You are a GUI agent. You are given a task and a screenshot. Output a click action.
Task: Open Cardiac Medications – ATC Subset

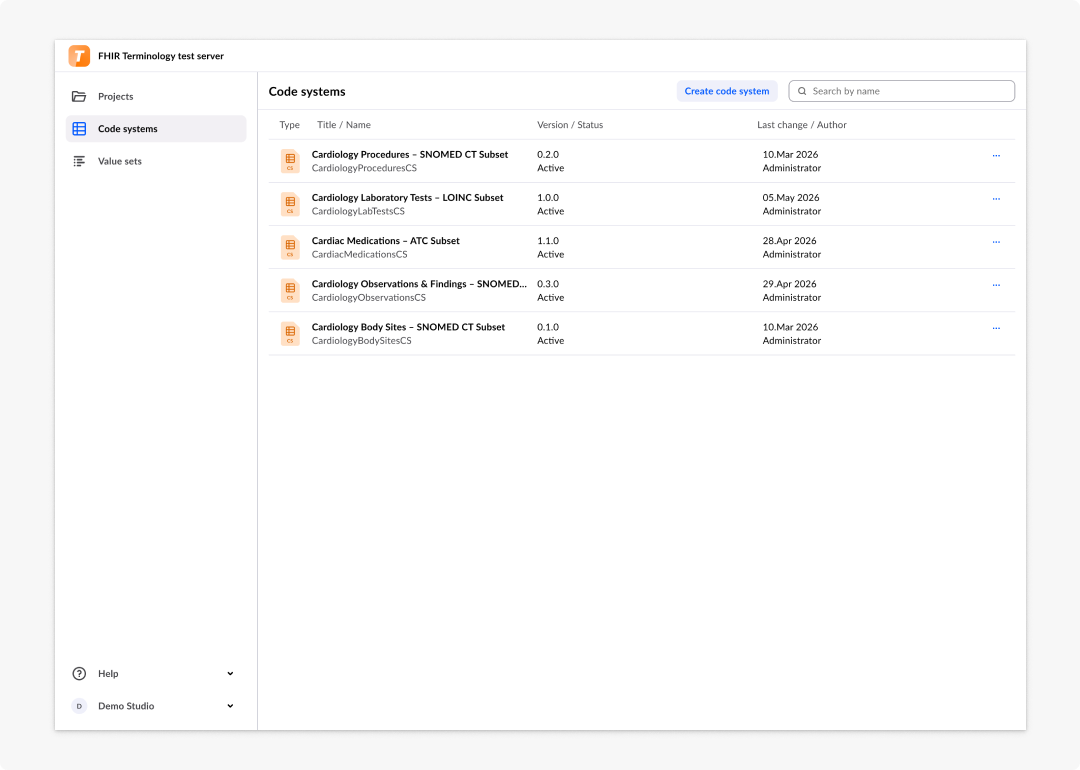coord(386,241)
